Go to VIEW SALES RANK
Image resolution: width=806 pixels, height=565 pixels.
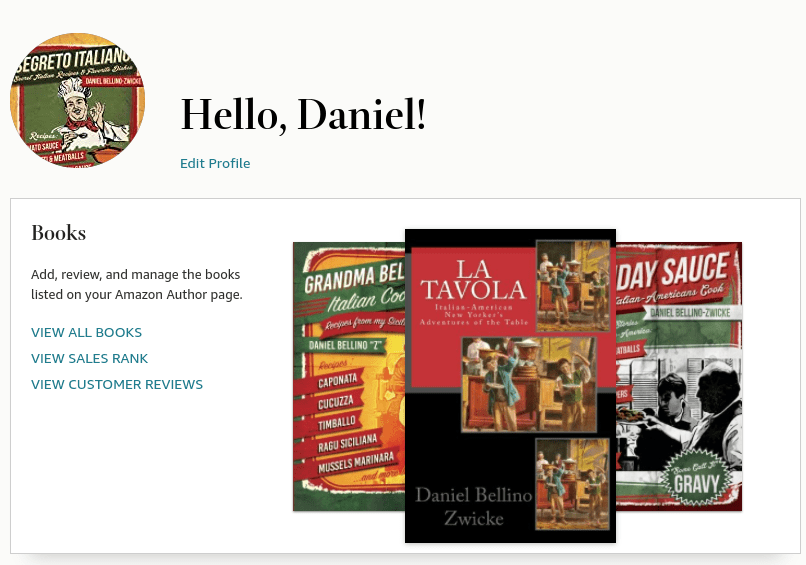point(89,358)
